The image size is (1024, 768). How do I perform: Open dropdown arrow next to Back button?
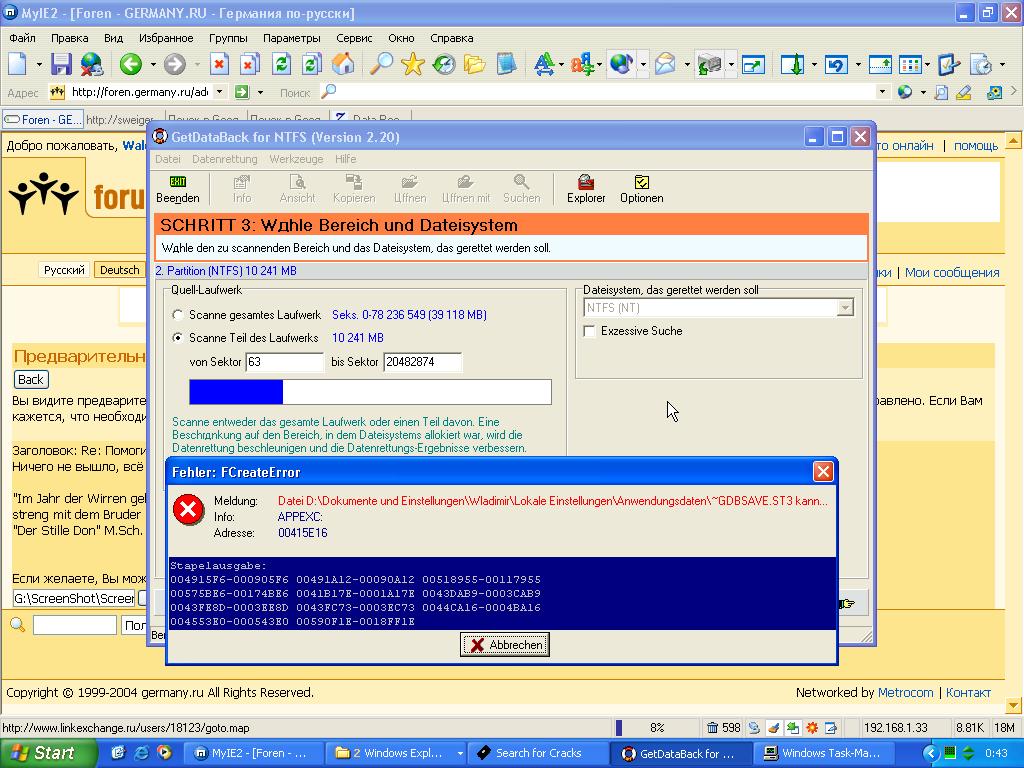pos(153,64)
